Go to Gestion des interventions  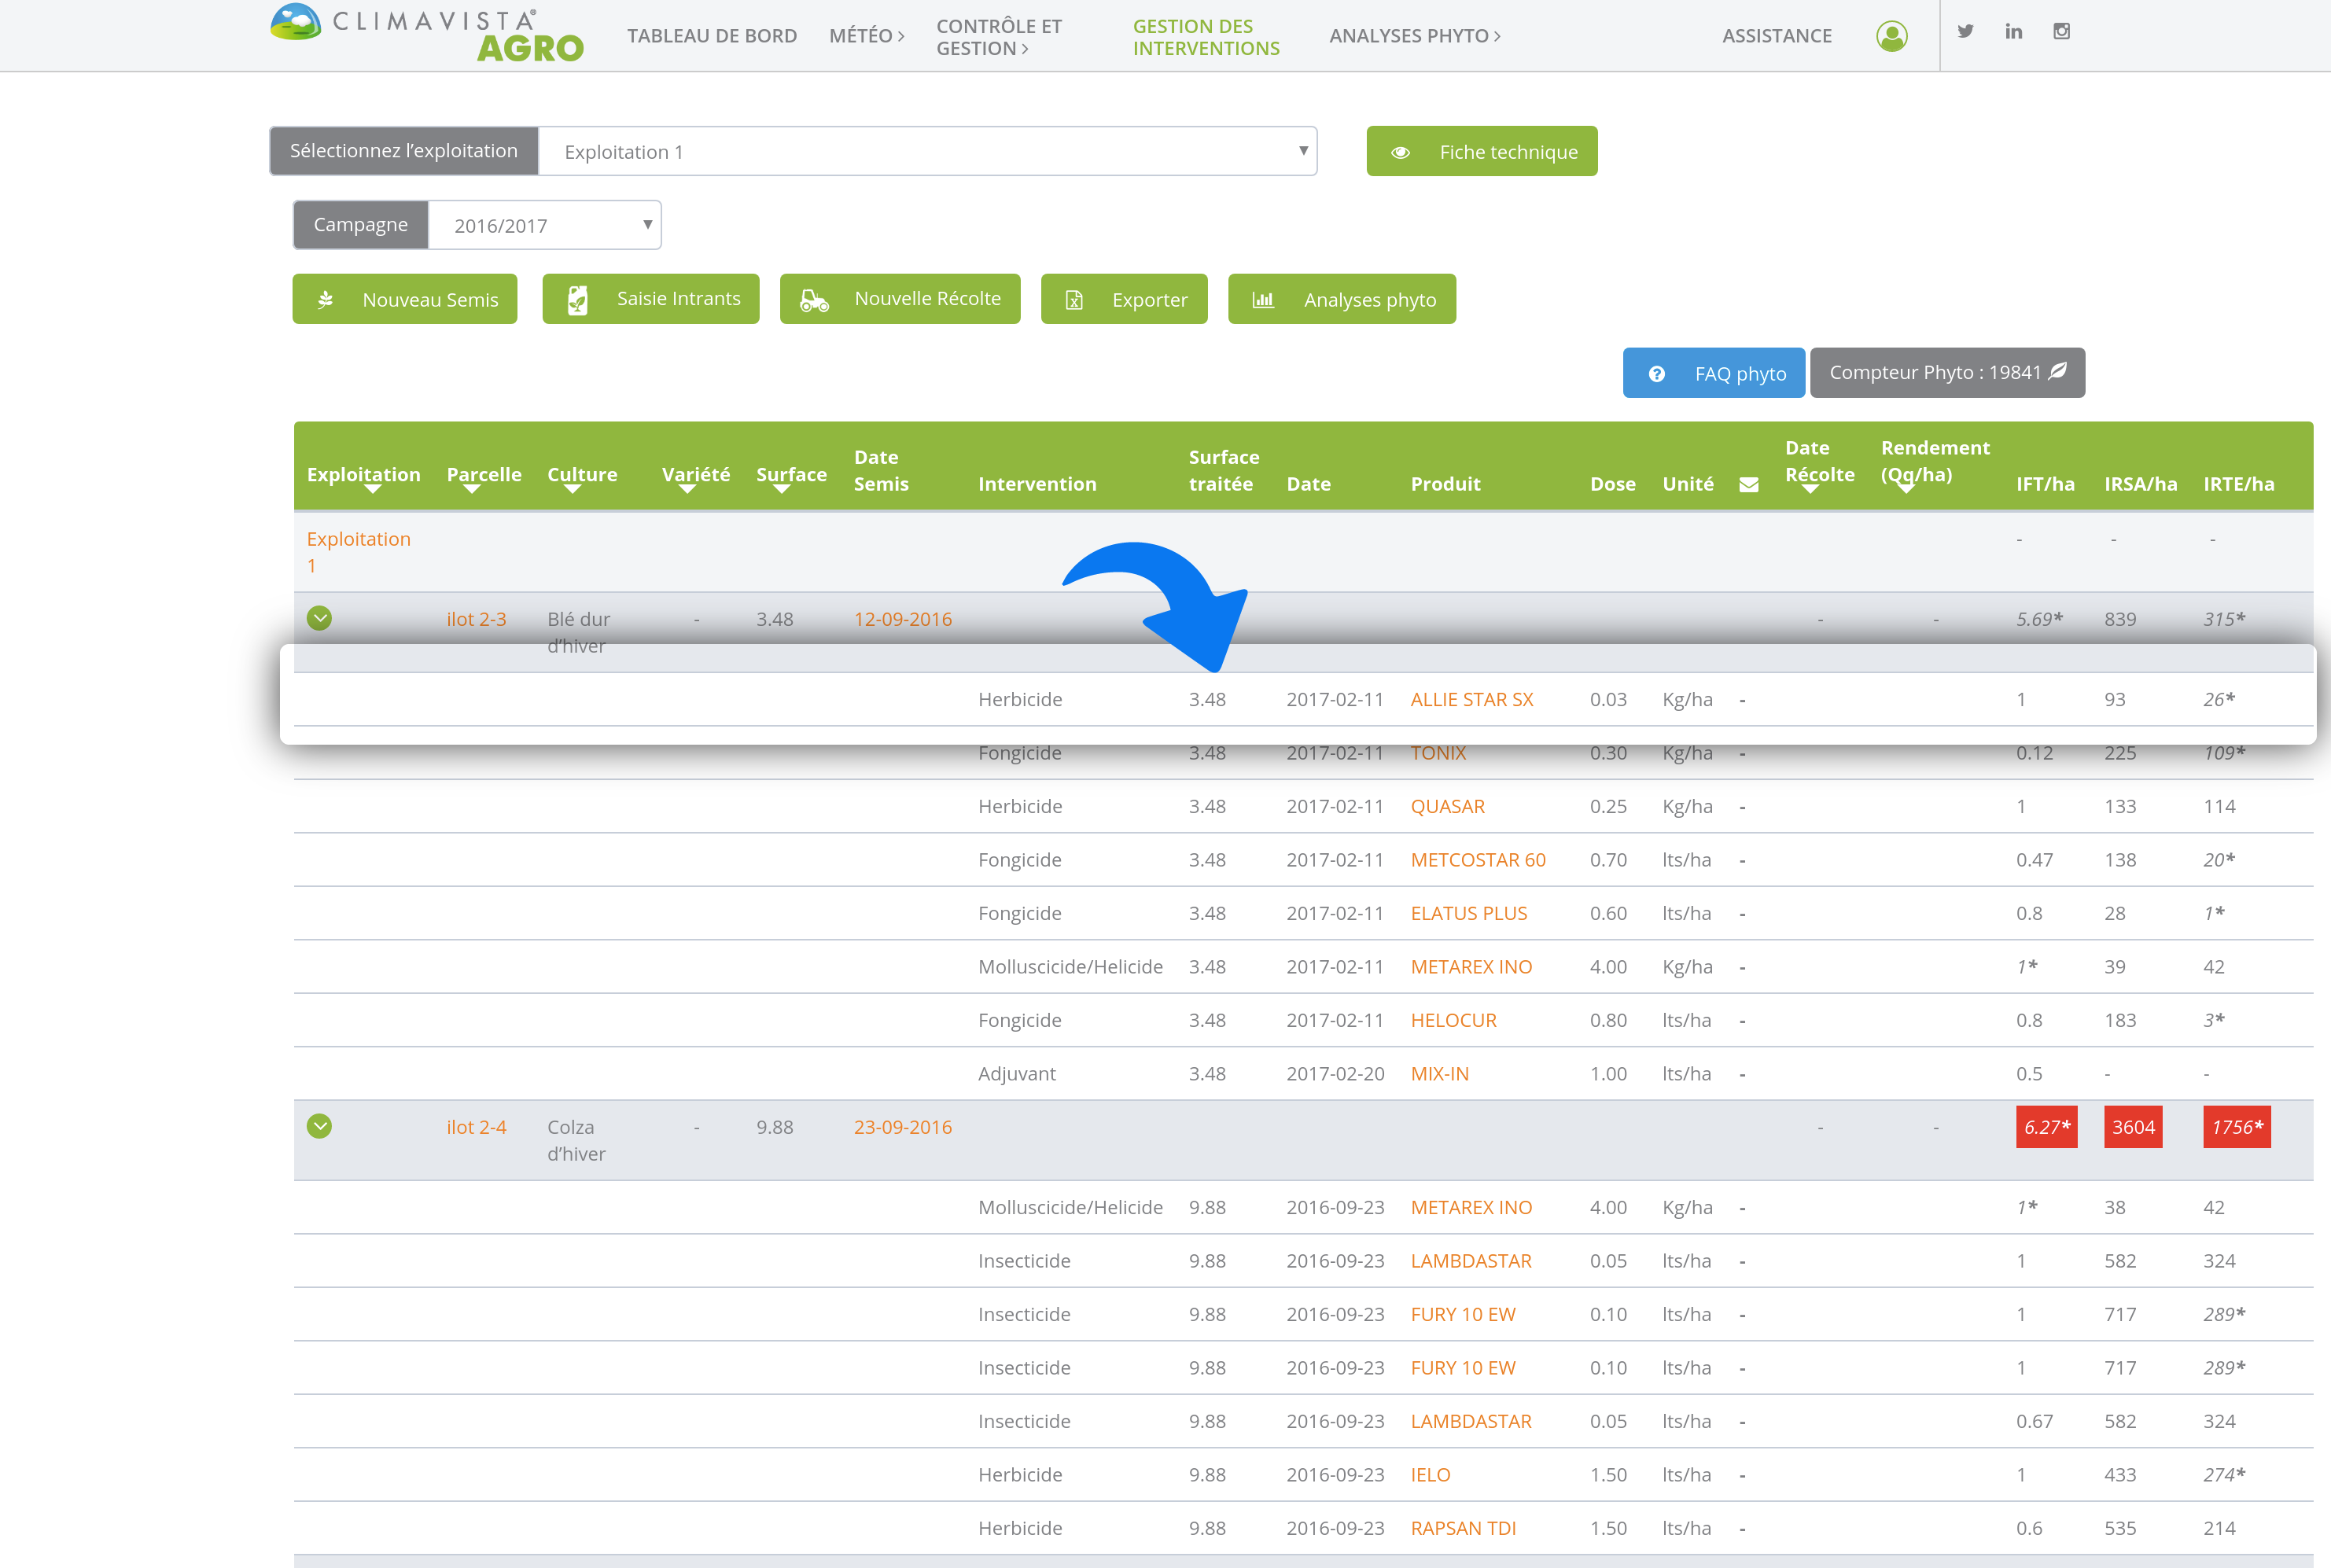tap(1205, 37)
